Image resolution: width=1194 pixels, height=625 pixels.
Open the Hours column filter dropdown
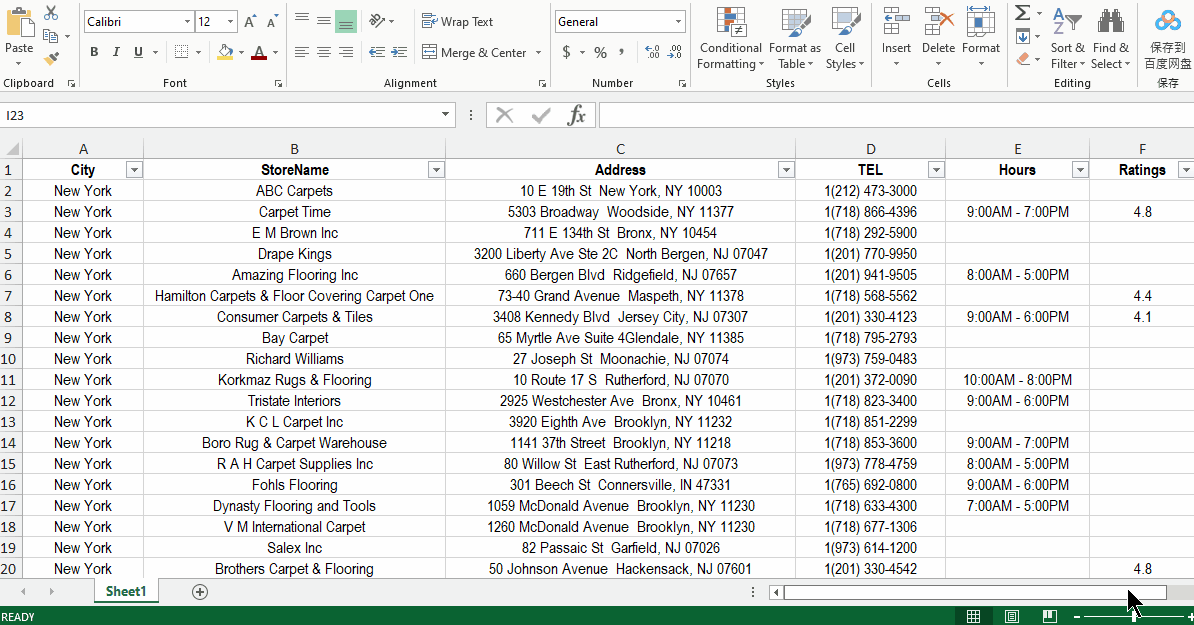click(1081, 170)
